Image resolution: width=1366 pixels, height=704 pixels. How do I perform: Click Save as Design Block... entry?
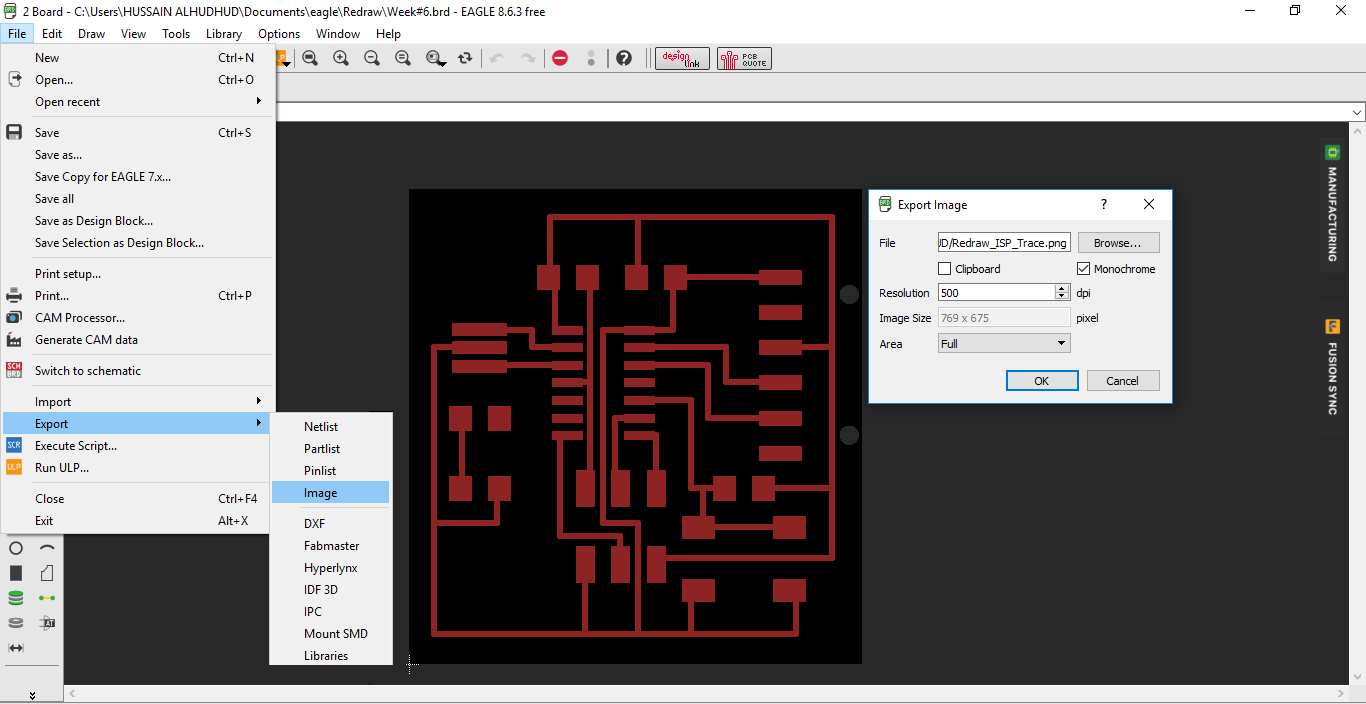[138, 221]
